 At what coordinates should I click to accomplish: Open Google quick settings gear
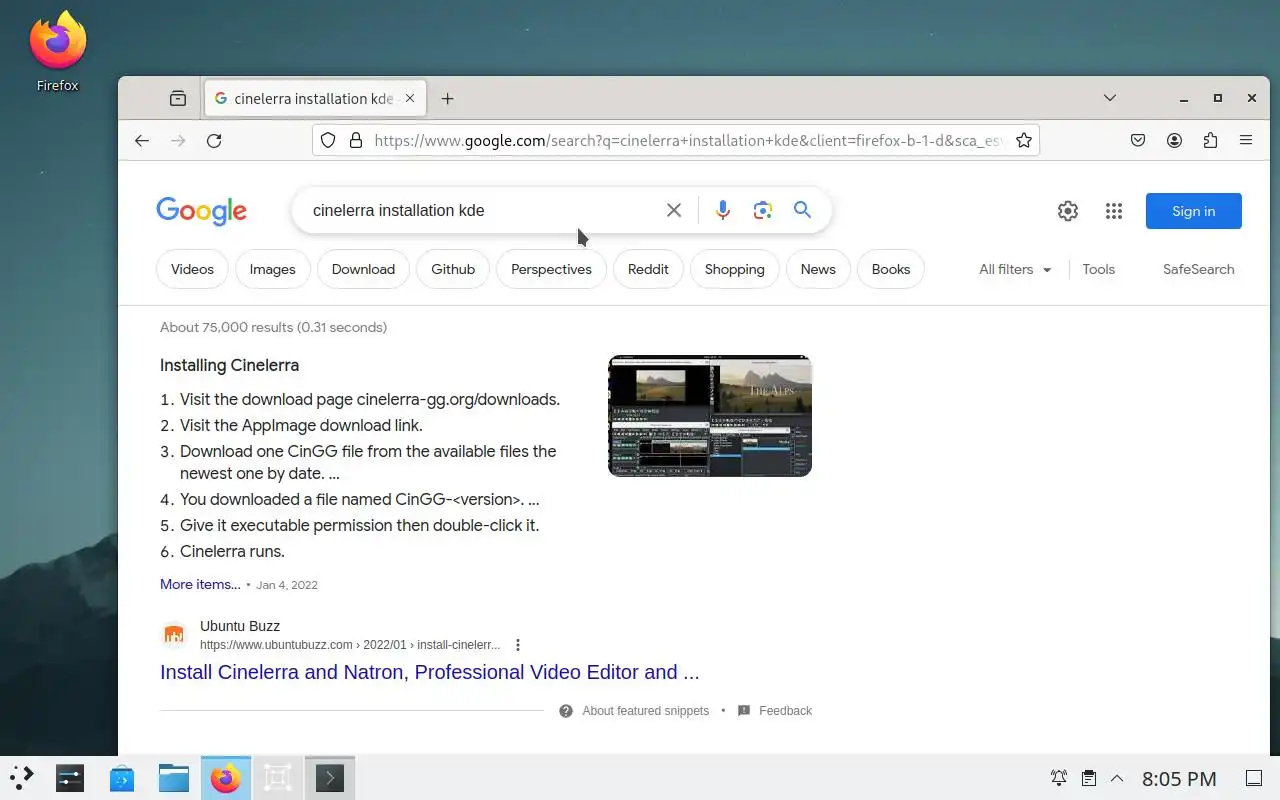coord(1068,211)
